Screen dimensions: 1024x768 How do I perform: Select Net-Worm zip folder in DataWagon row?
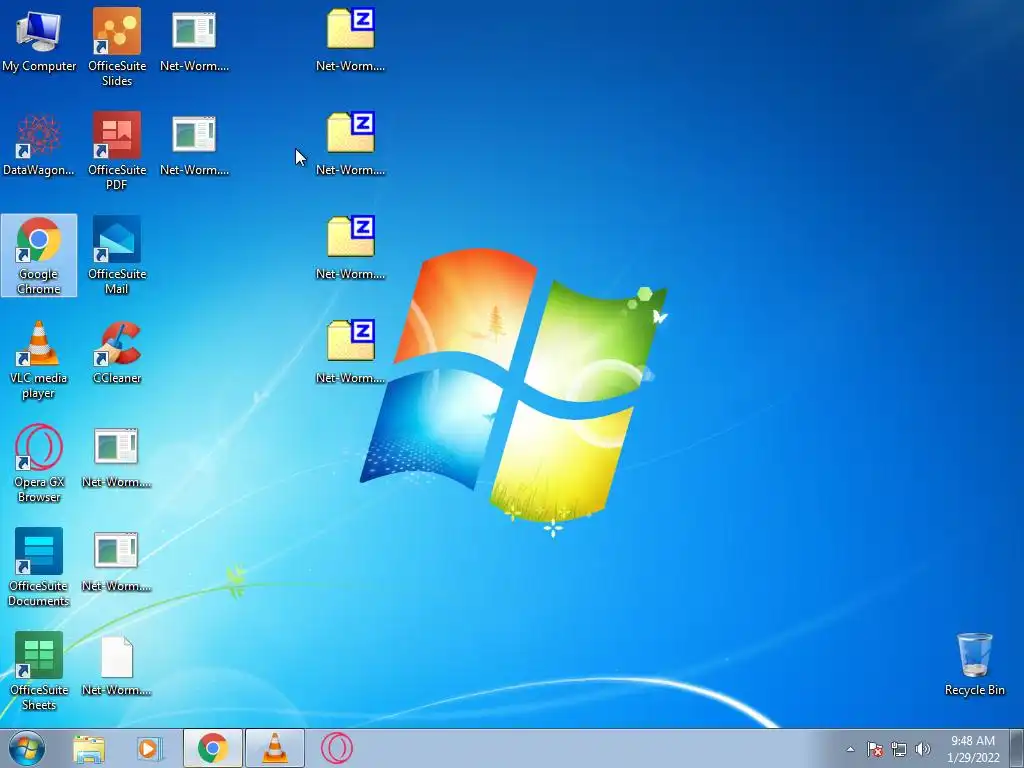[351, 145]
